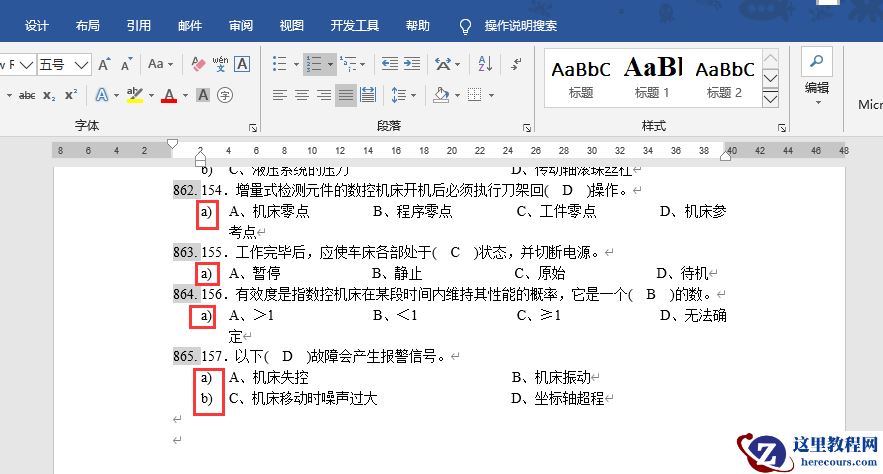Screen dimensions: 883x474
Task: Open change case Aa dropdown
Action: [160, 64]
